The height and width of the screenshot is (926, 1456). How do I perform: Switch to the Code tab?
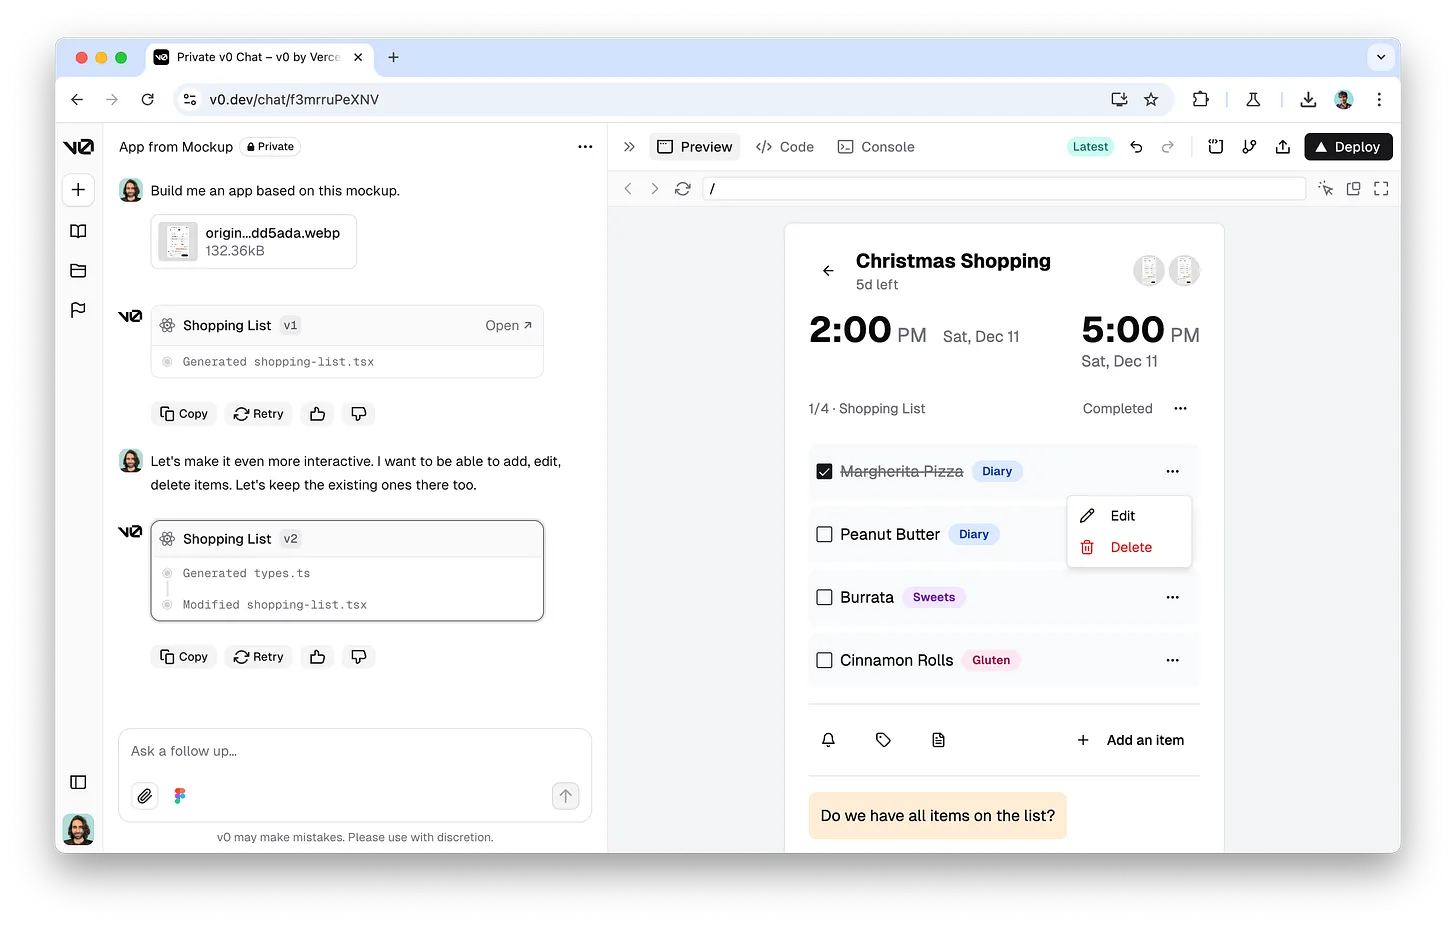[785, 147]
